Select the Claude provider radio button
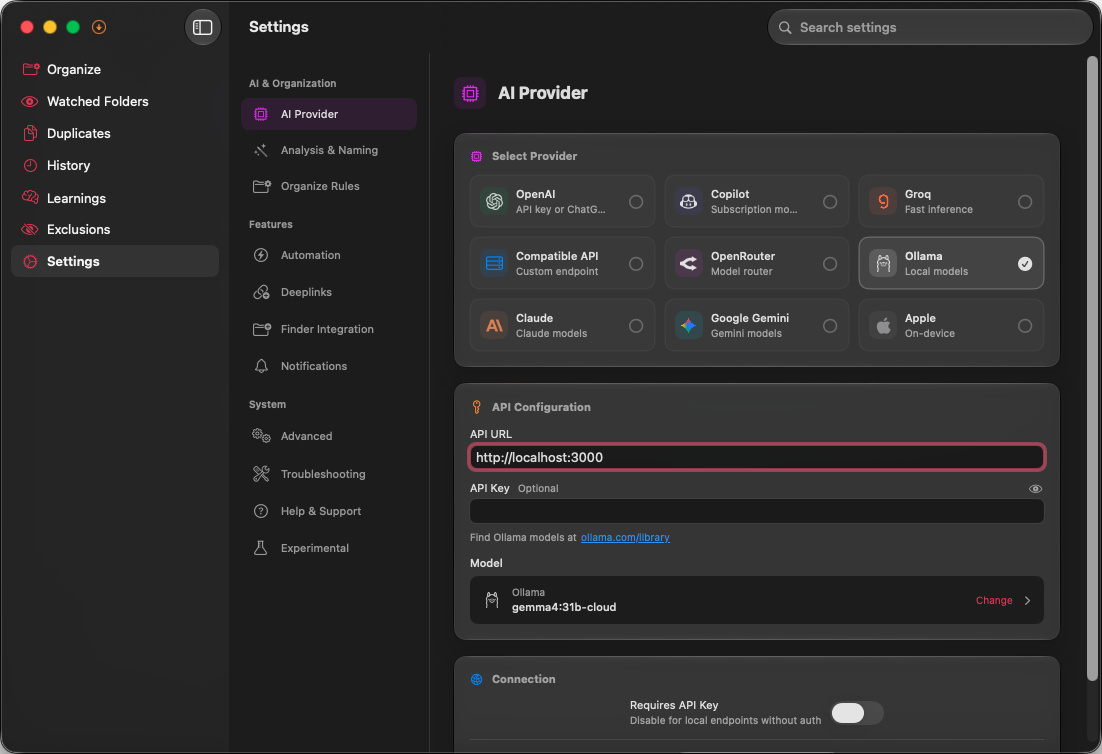The height and width of the screenshot is (754, 1102). pos(636,325)
